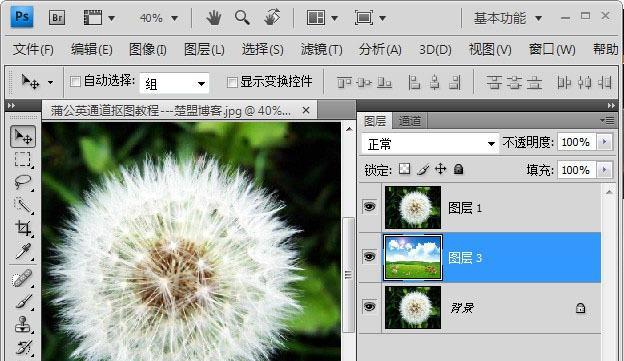The image size is (624, 361).
Task: Click align vertical centers icon
Action: coord(364,82)
